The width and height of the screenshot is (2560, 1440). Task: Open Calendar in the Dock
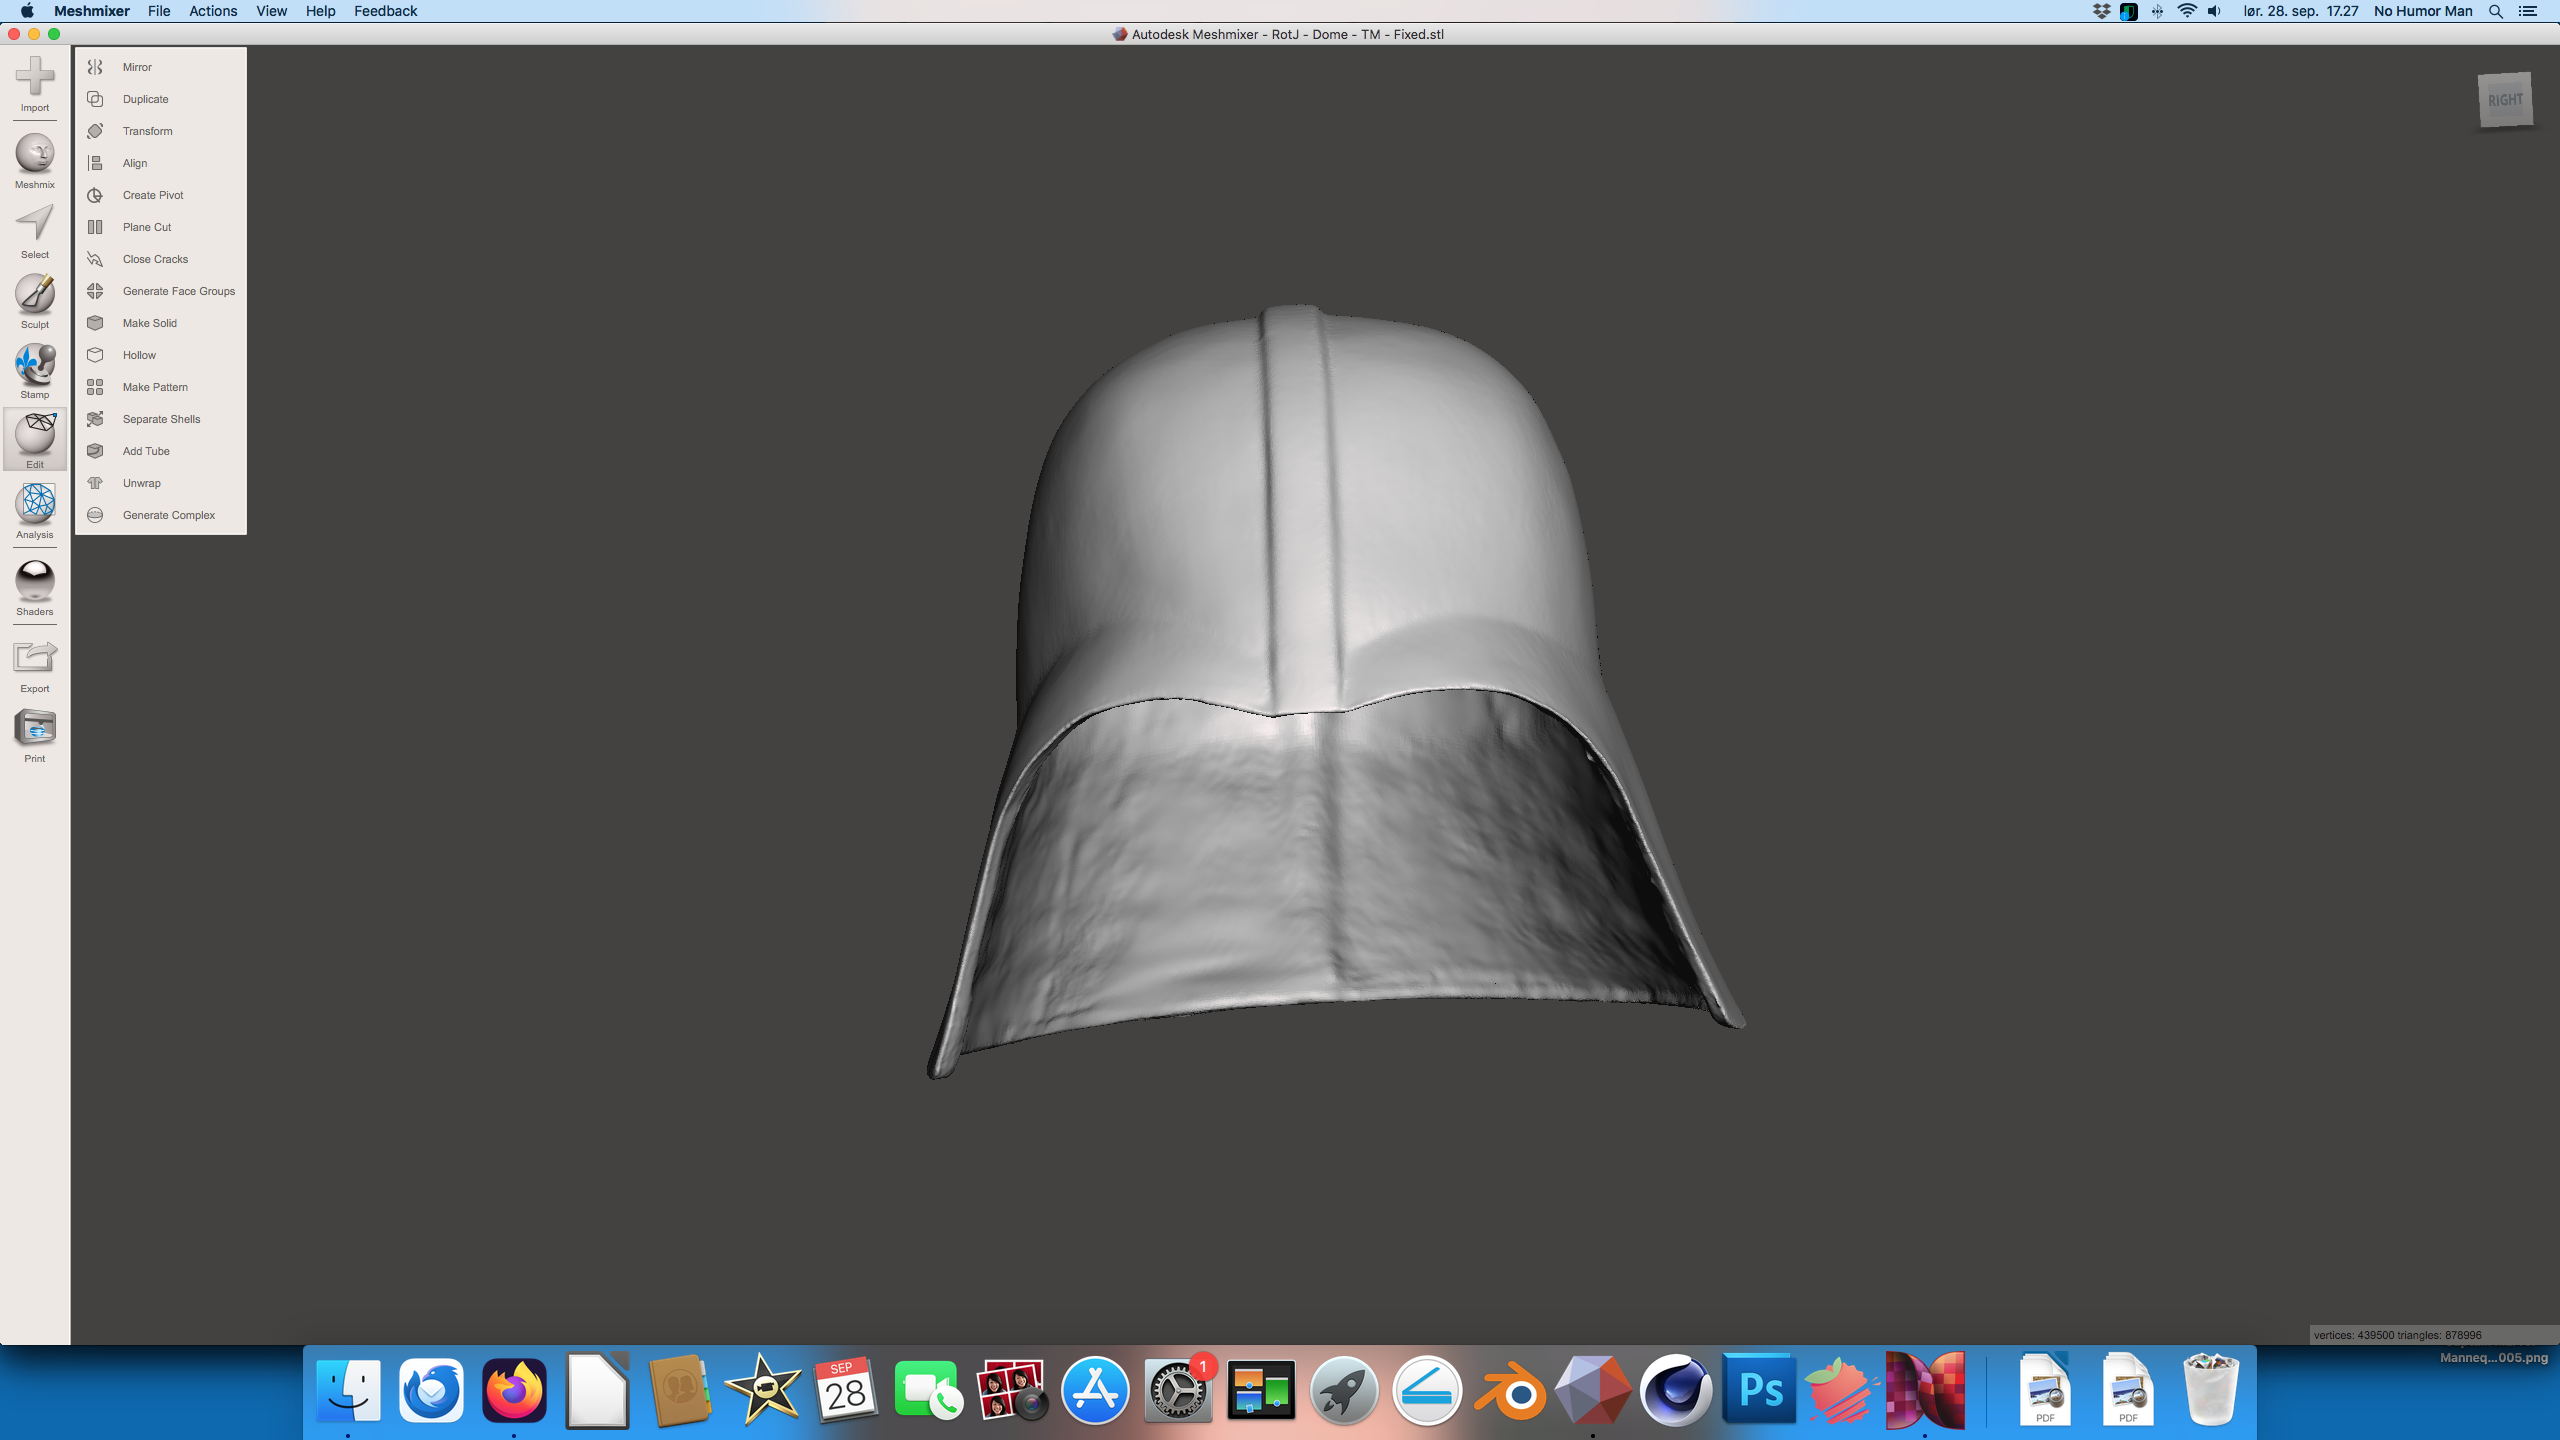(846, 1390)
